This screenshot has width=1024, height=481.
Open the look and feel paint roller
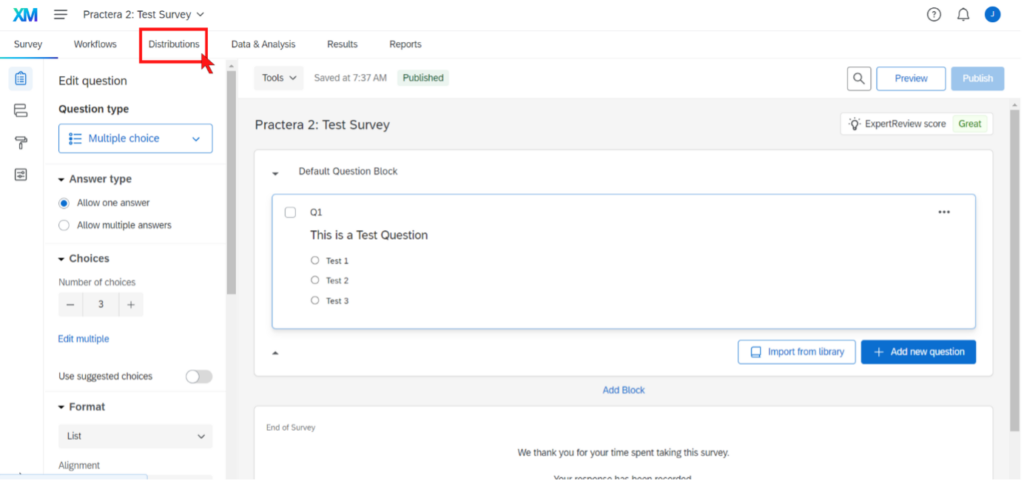pyautogui.click(x=21, y=143)
